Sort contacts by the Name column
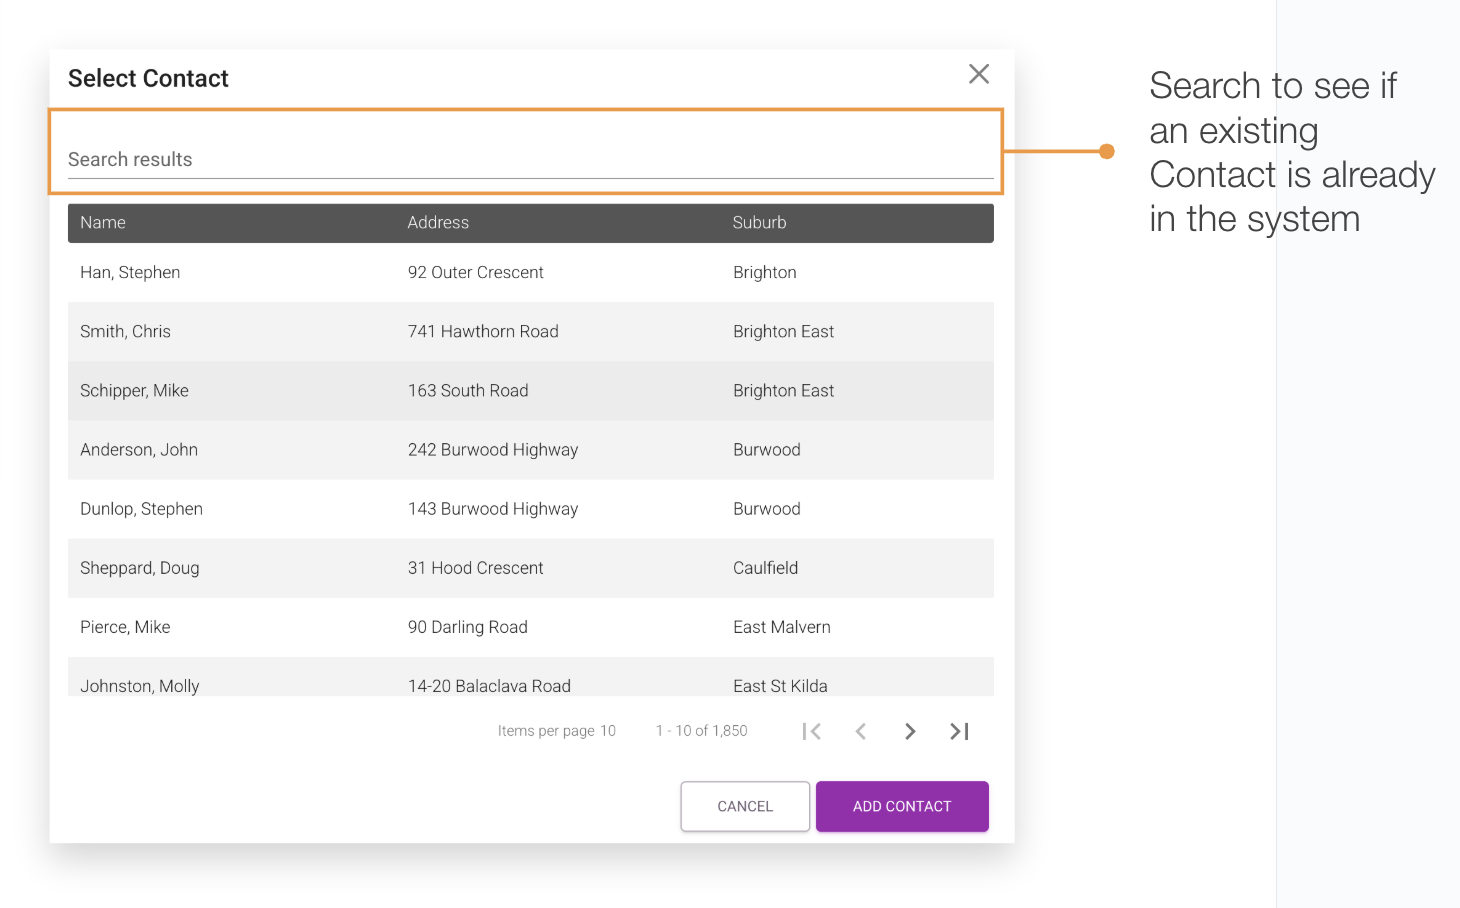 coord(103,222)
